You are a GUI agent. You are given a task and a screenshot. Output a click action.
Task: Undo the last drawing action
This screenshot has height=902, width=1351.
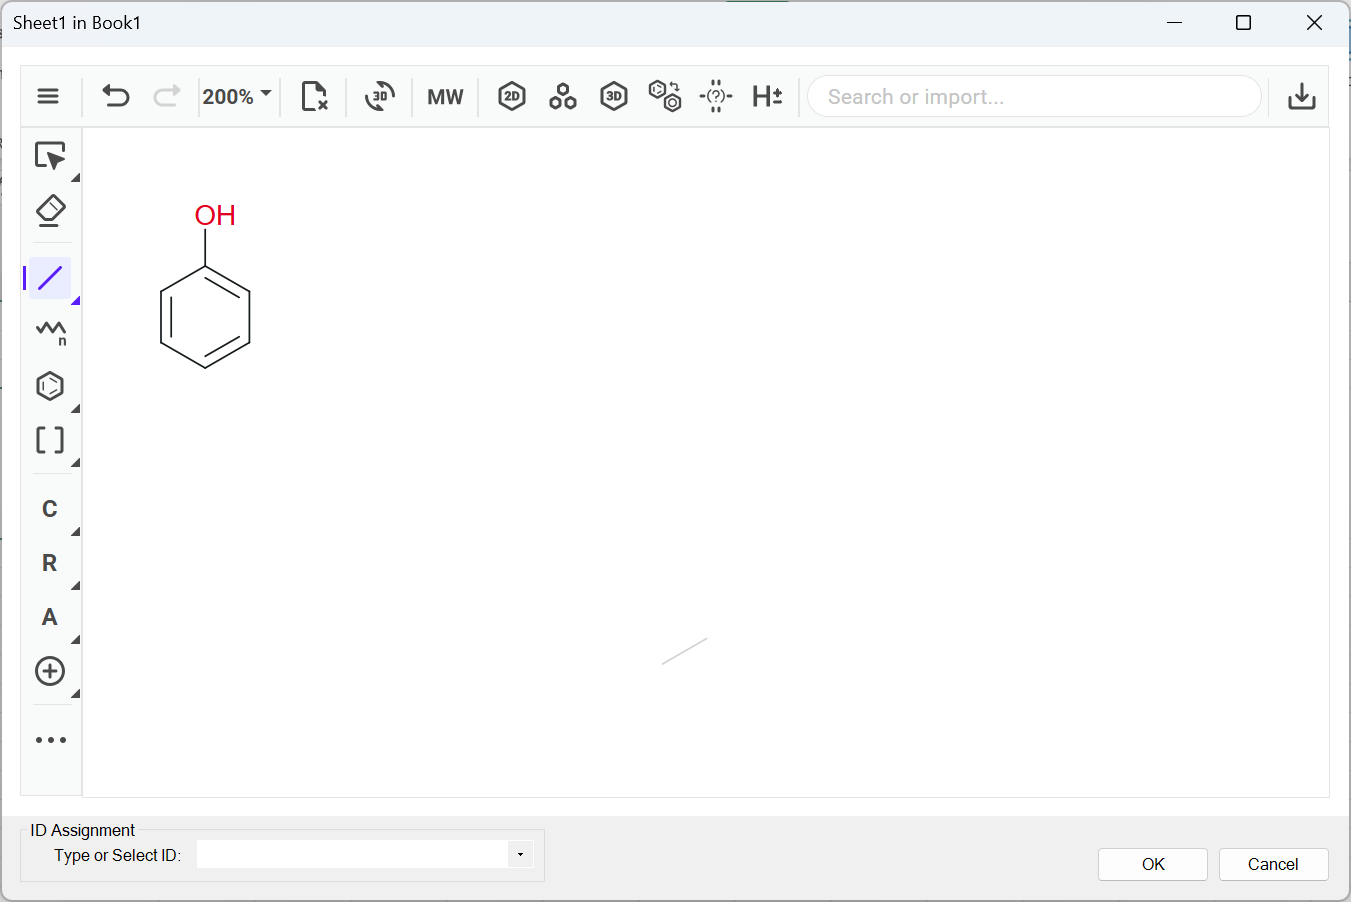[x=116, y=96]
